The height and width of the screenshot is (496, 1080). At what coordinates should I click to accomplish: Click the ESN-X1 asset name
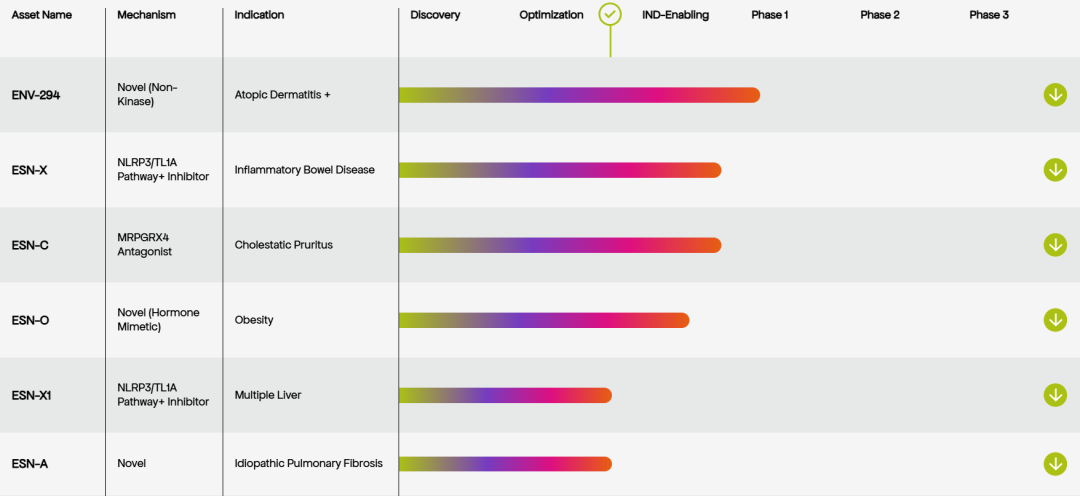[32, 395]
